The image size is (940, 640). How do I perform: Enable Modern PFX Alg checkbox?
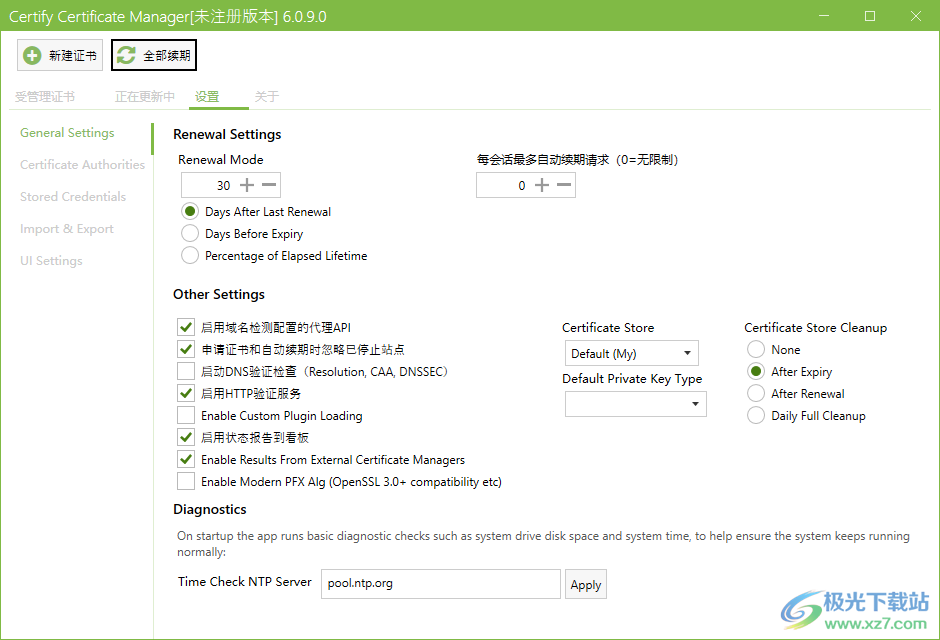tap(186, 482)
